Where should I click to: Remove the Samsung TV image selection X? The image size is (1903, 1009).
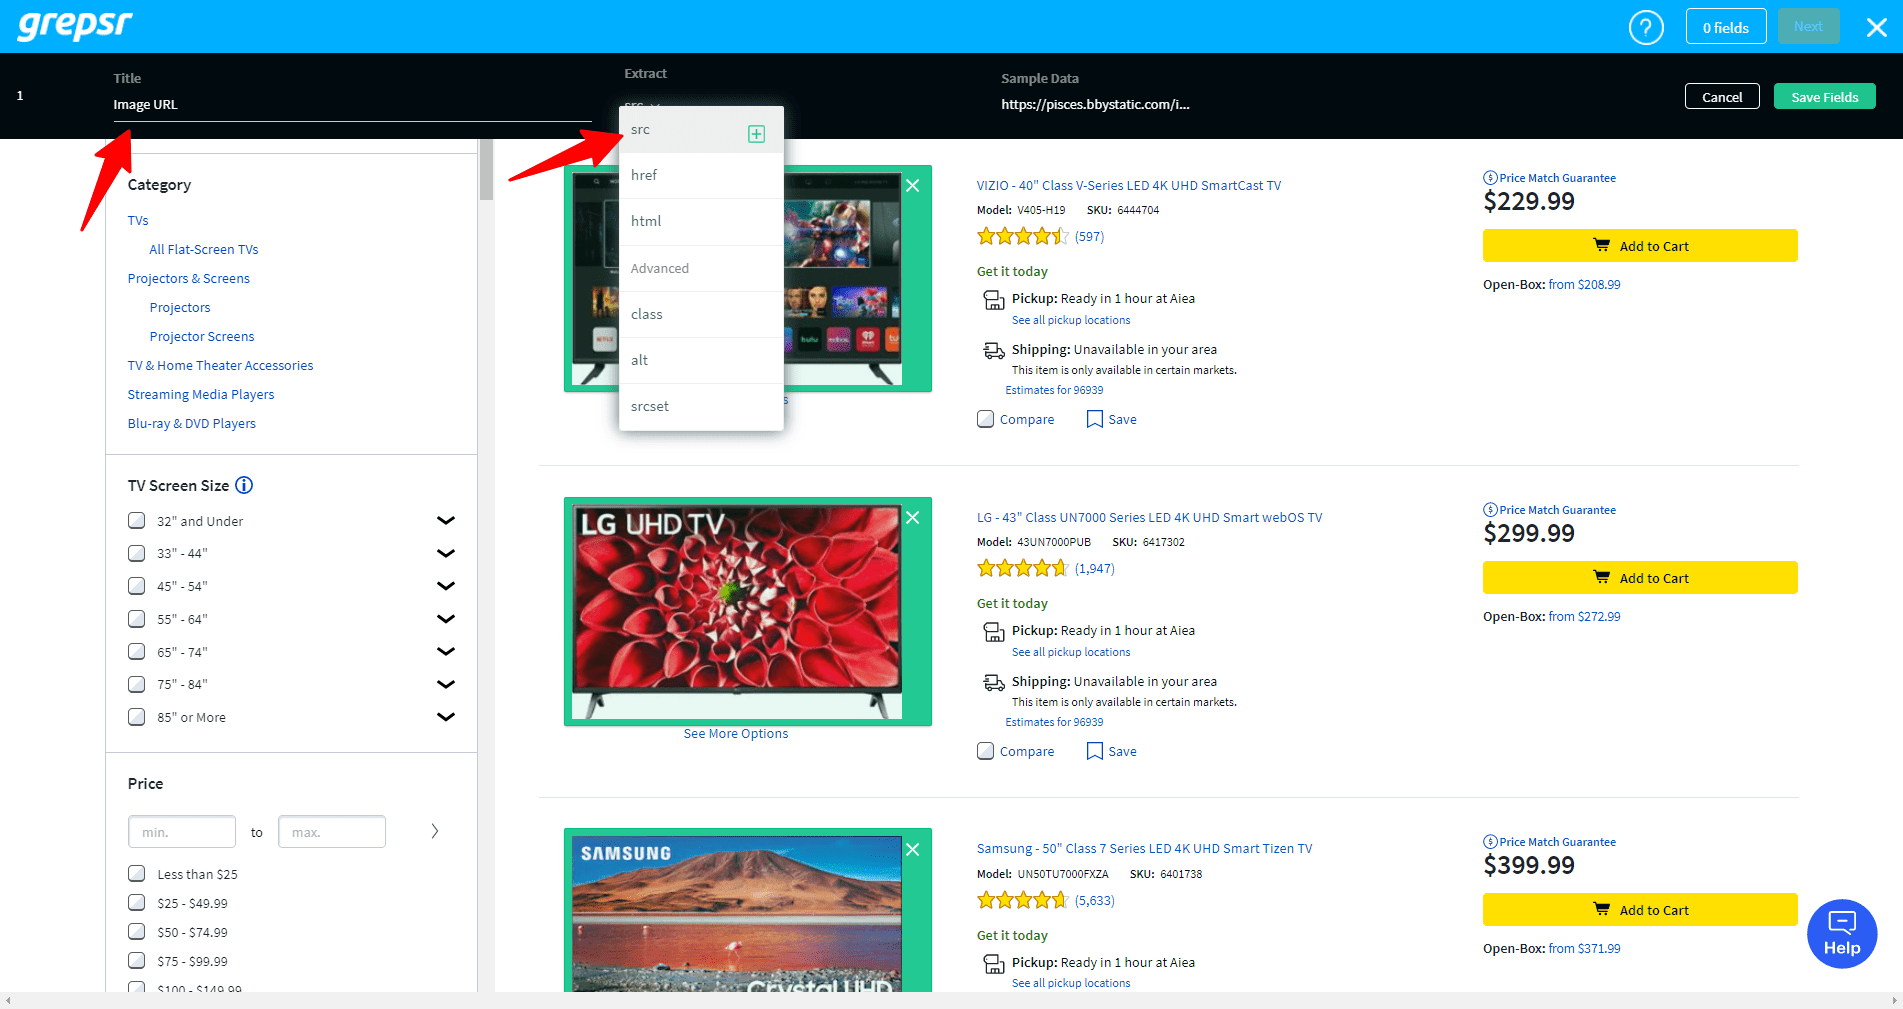click(x=912, y=850)
